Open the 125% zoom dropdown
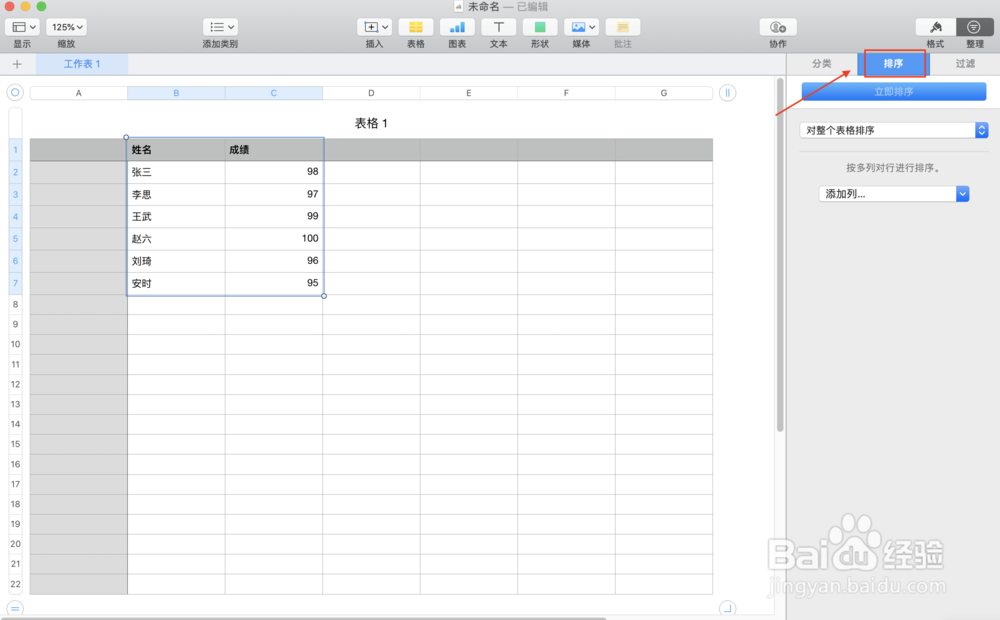This screenshot has width=1000, height=620. point(67,27)
